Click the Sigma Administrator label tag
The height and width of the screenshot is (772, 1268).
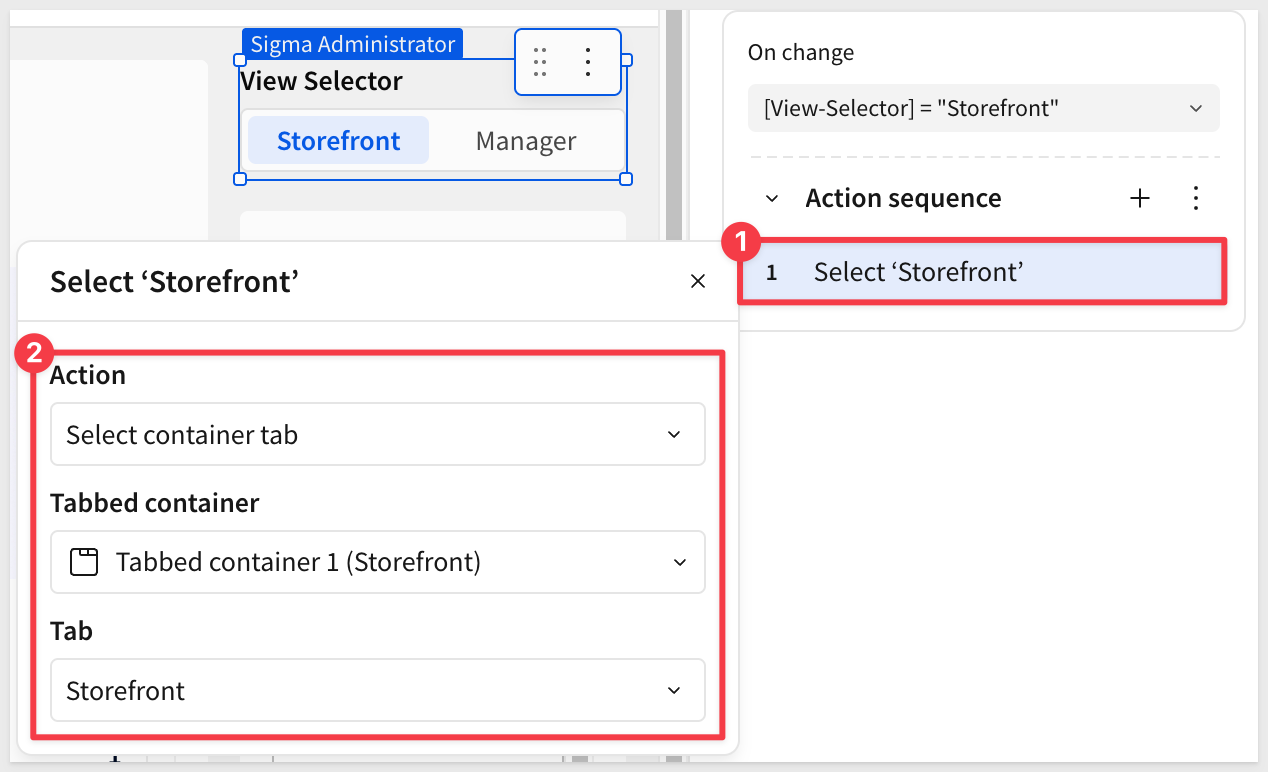point(352,44)
